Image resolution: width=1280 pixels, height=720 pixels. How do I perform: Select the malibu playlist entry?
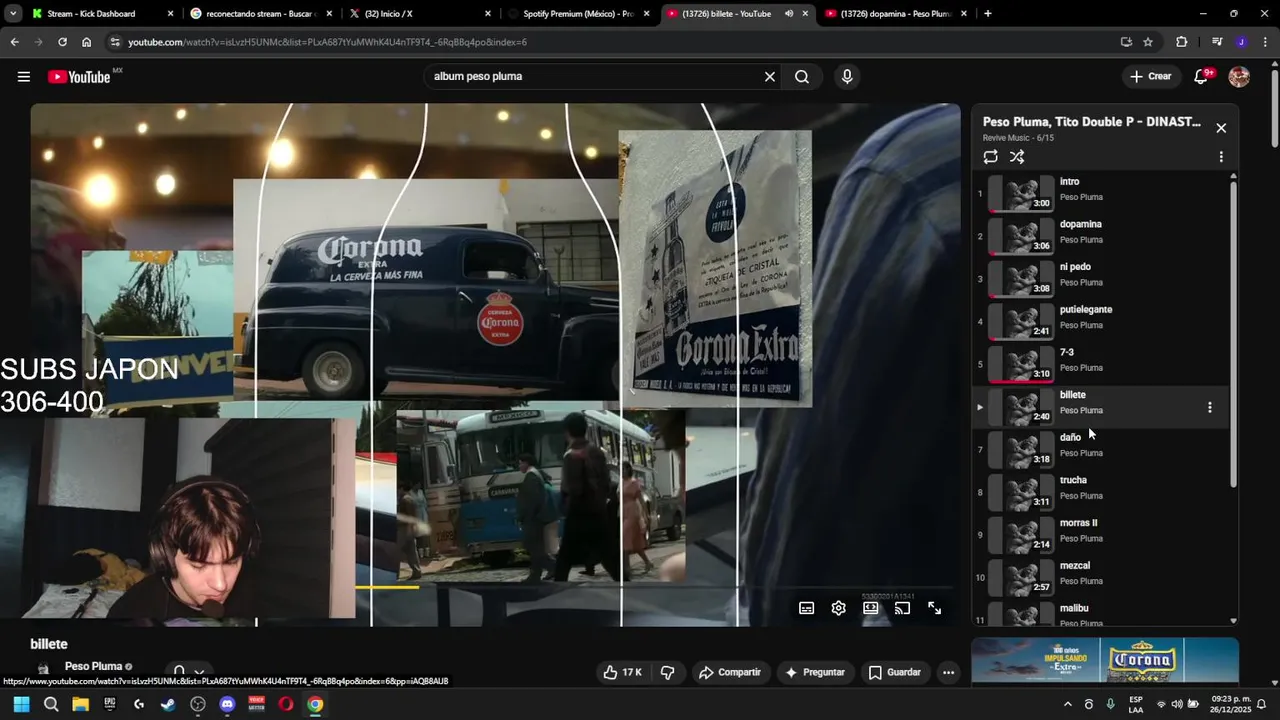(x=1100, y=614)
